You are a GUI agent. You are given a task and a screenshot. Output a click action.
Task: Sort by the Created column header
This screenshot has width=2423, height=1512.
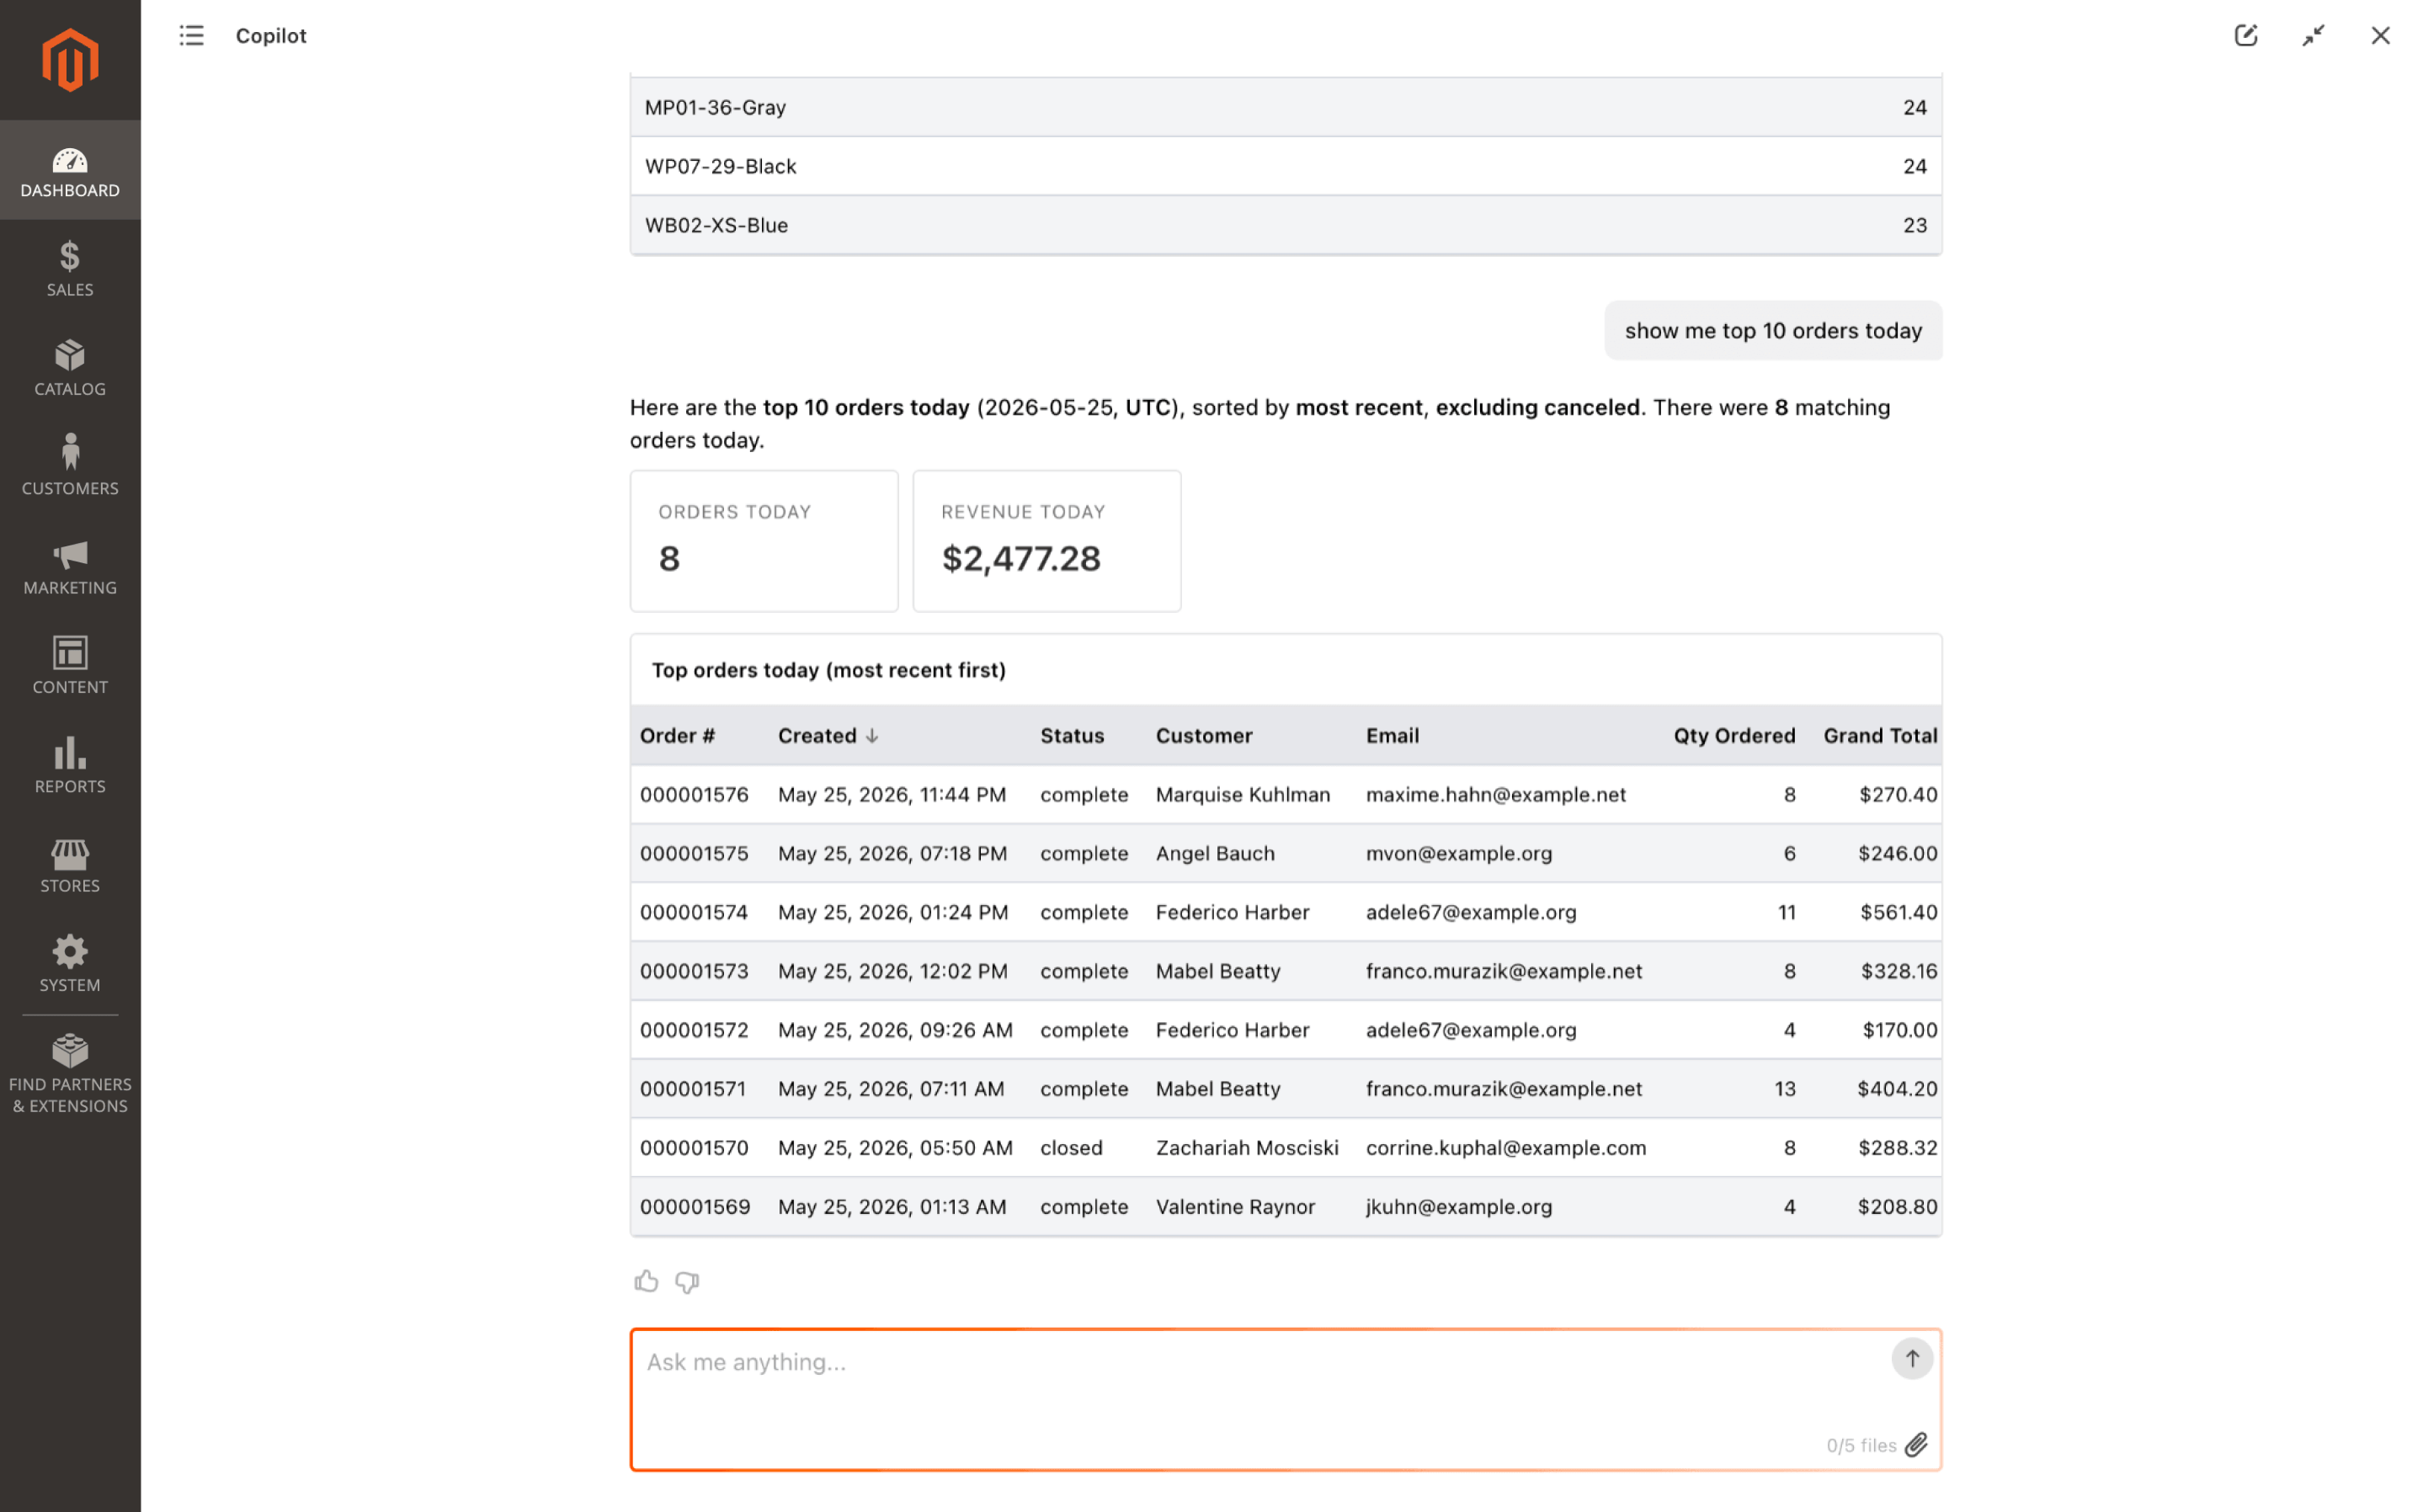(828, 736)
